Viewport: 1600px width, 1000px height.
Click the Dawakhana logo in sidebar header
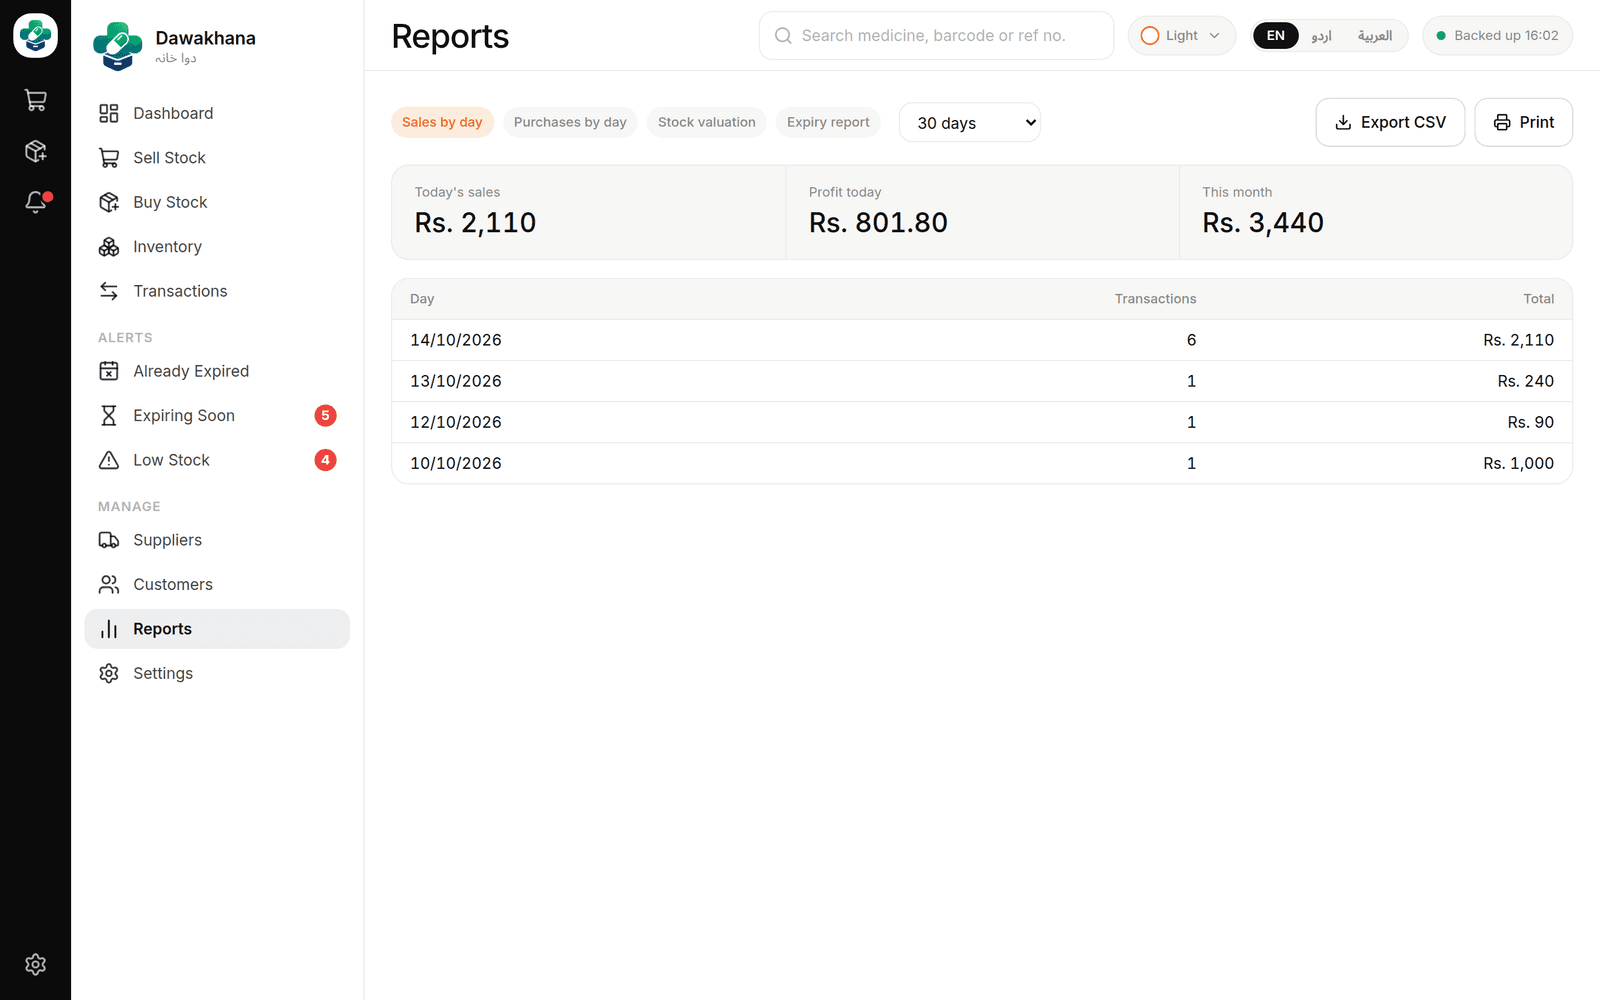click(x=118, y=46)
